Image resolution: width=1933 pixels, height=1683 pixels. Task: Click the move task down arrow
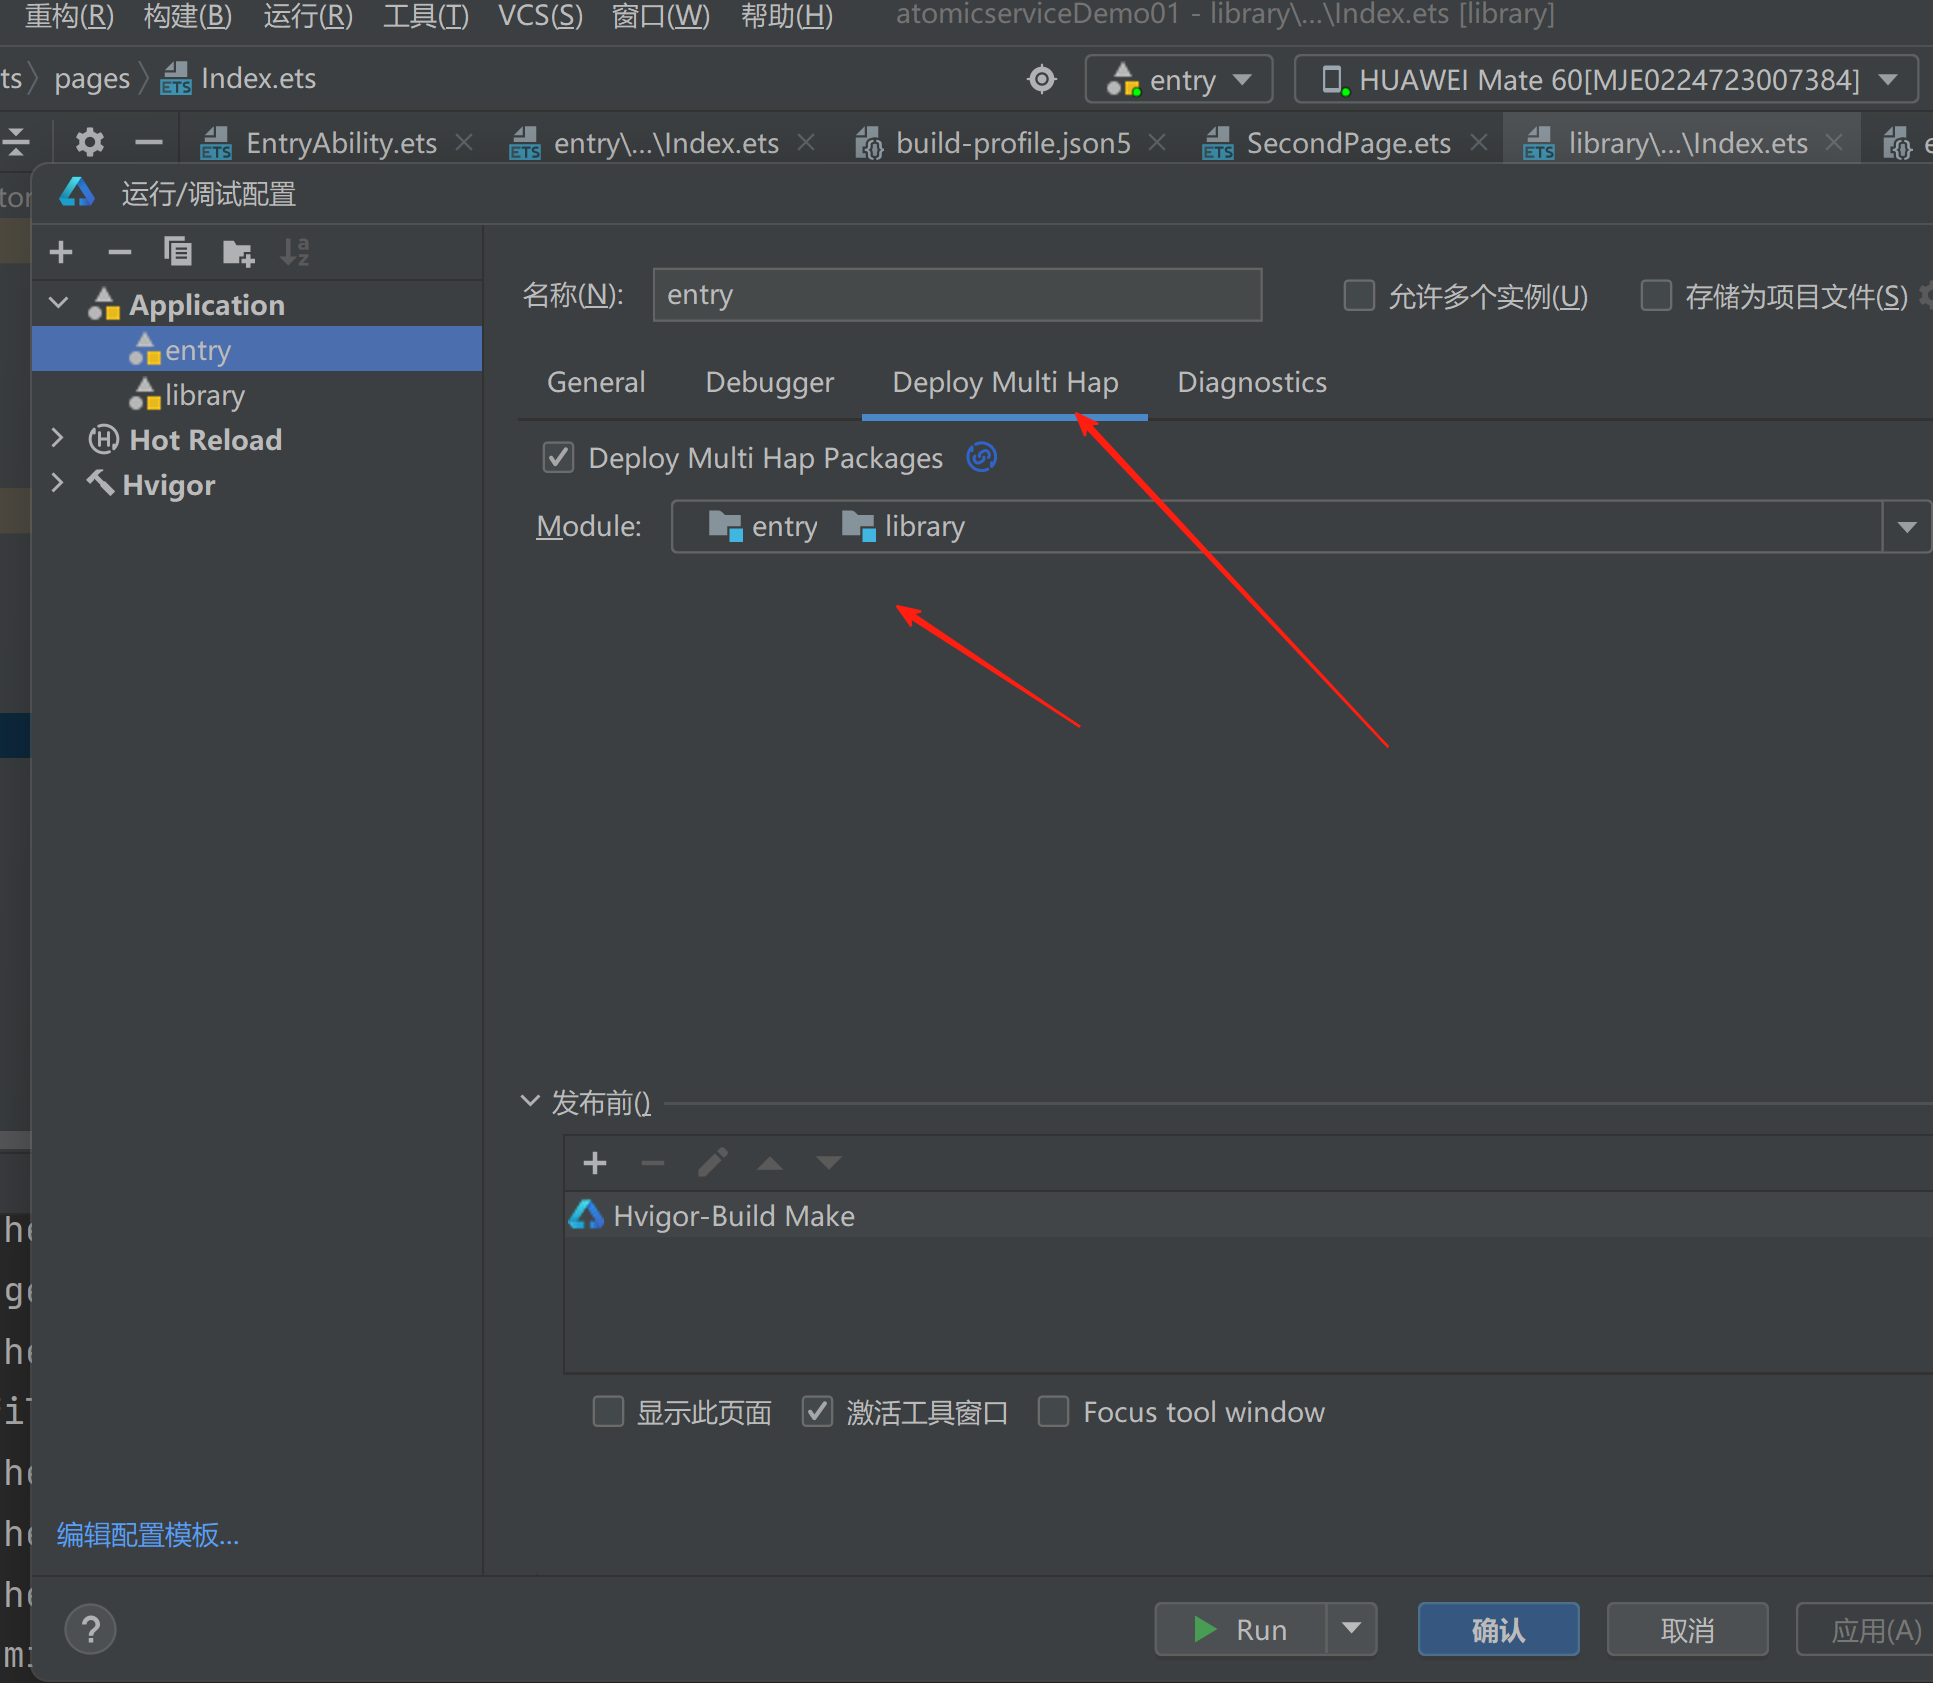tap(829, 1163)
